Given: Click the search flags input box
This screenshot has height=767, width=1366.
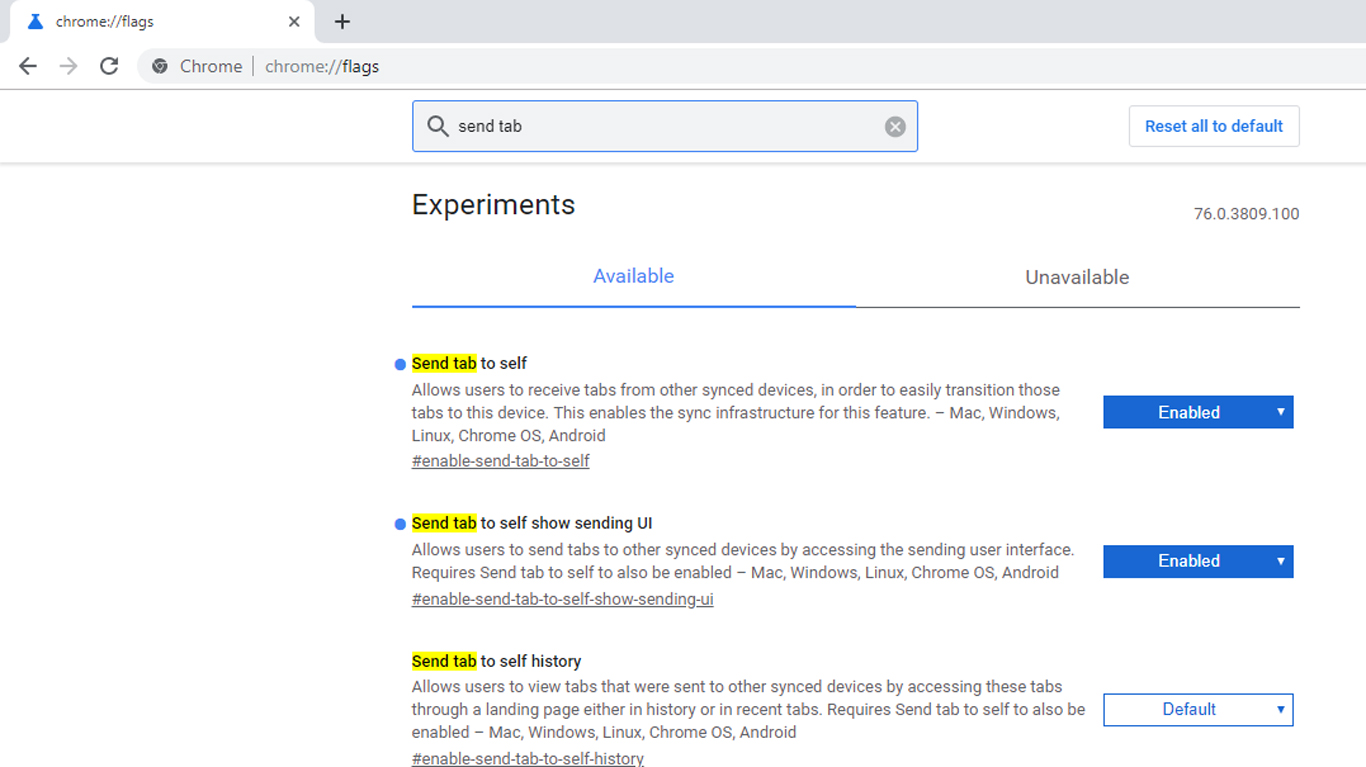Looking at the screenshot, I should point(665,126).
